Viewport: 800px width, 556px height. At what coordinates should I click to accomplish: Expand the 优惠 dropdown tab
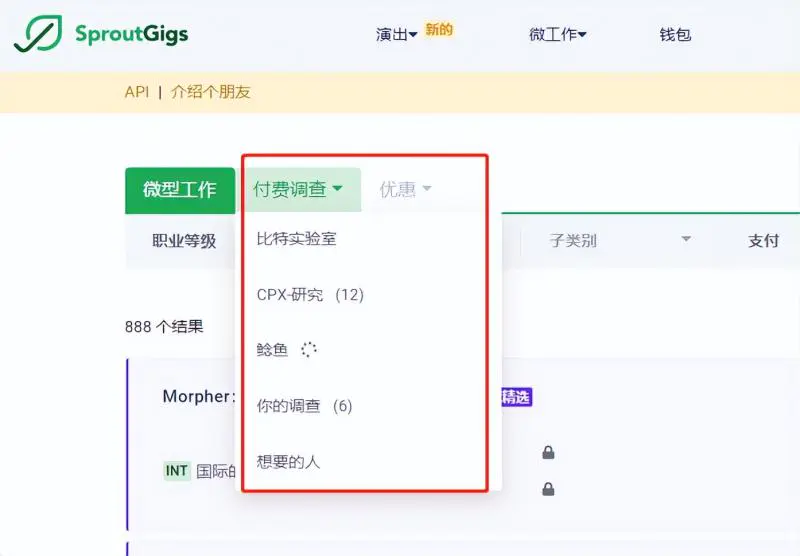pos(405,189)
